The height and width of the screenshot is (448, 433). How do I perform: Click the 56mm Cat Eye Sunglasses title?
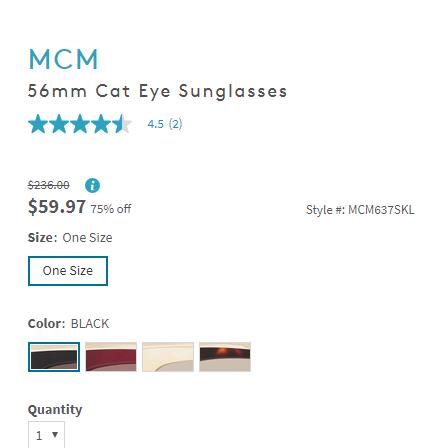(x=157, y=91)
